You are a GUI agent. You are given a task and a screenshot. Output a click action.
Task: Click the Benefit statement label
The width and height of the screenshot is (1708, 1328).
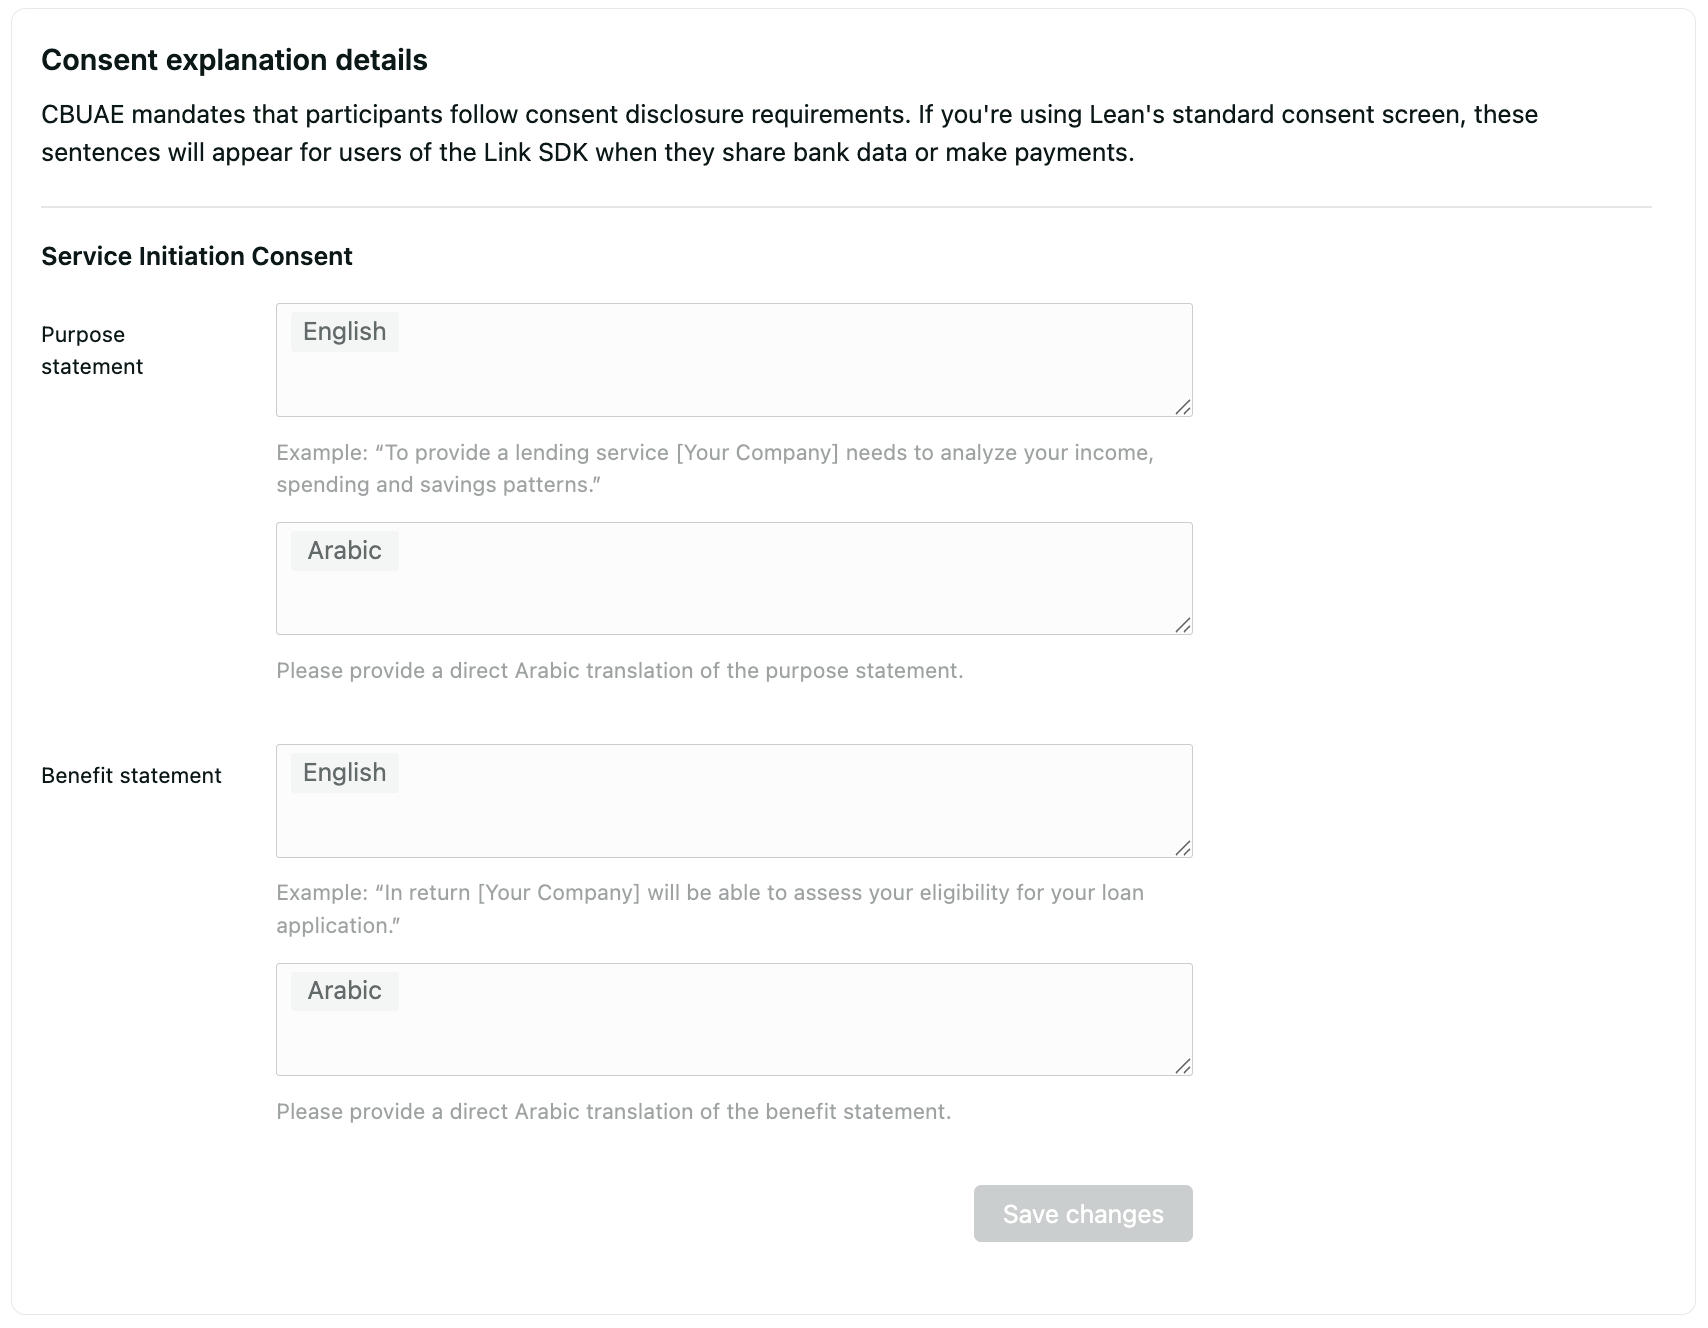coord(131,776)
